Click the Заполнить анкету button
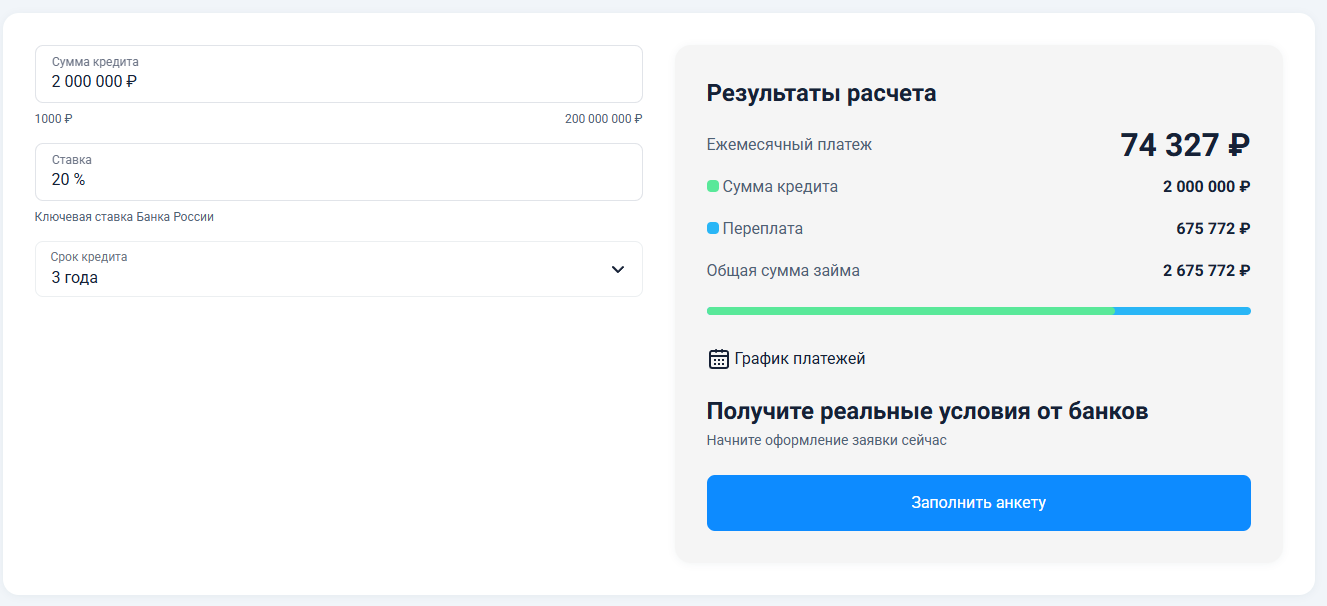The image size is (1327, 606). (978, 503)
